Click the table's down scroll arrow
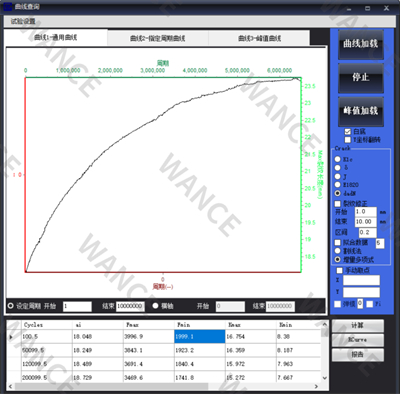Screen dimensions: 400x394 coord(325,378)
